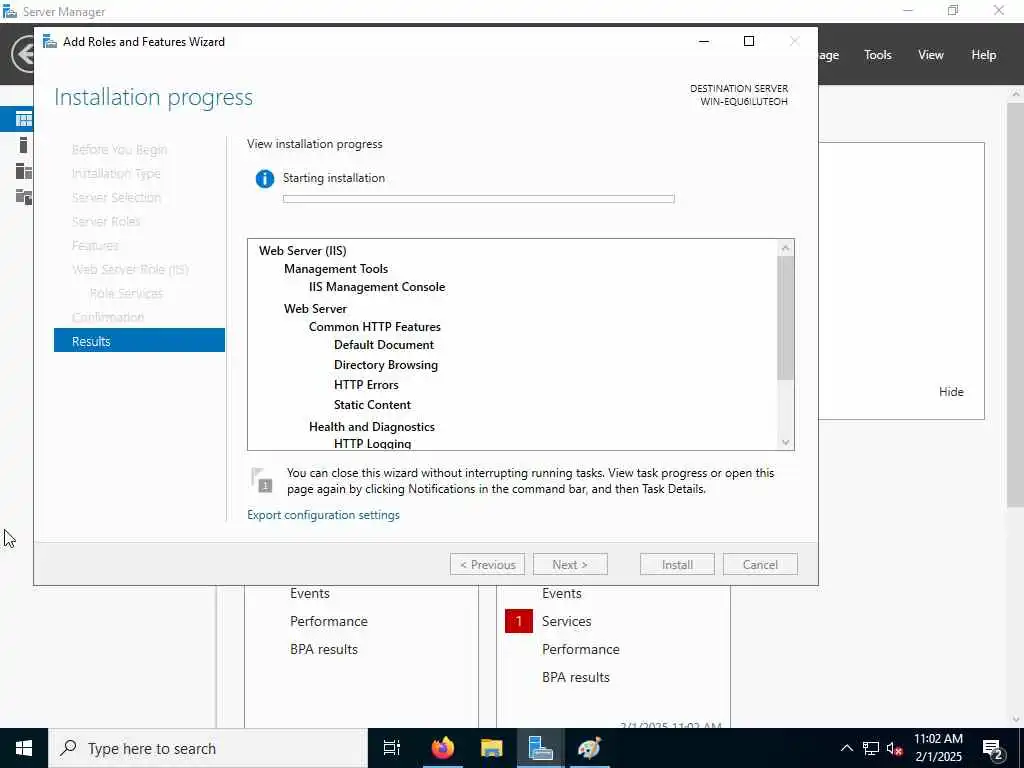Screen dimensions: 1024x768
Task: Click the Previous button
Action: (x=487, y=565)
